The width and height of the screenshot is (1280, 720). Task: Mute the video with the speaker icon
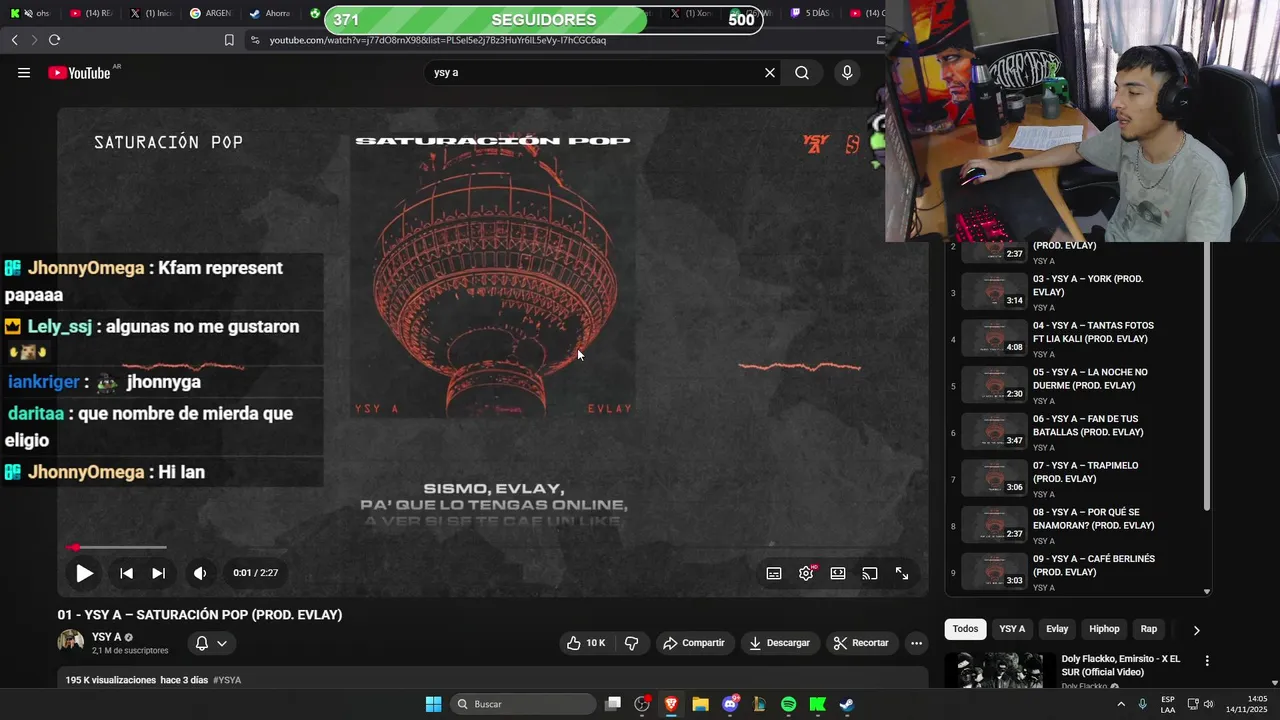200,573
